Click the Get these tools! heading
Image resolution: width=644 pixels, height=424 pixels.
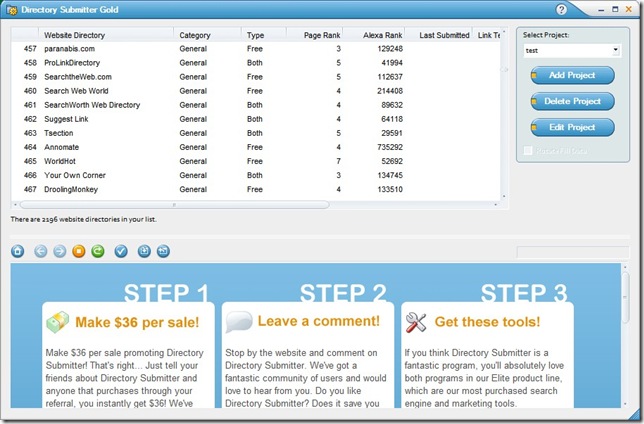tap(488, 322)
